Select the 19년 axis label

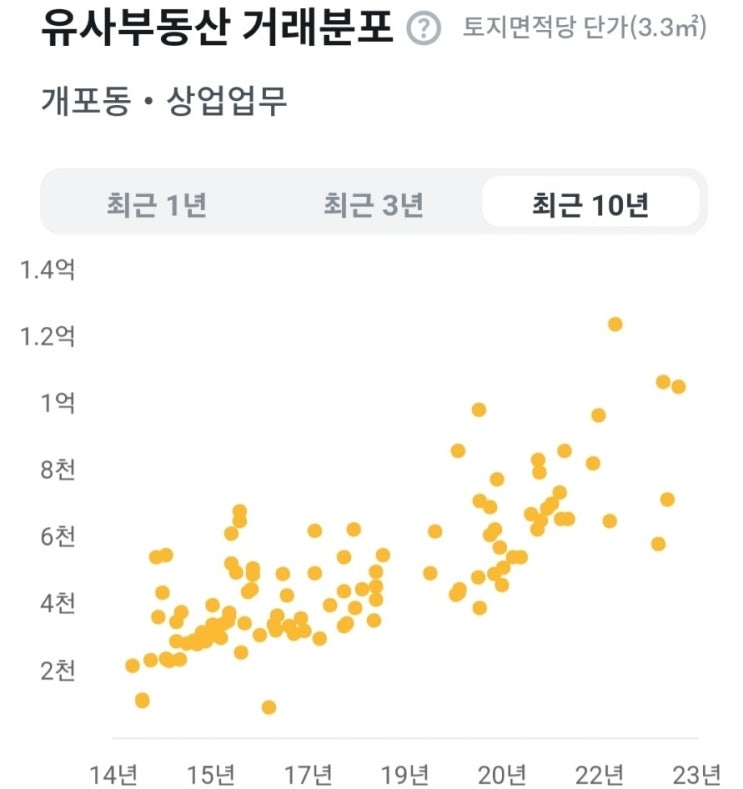point(405,773)
